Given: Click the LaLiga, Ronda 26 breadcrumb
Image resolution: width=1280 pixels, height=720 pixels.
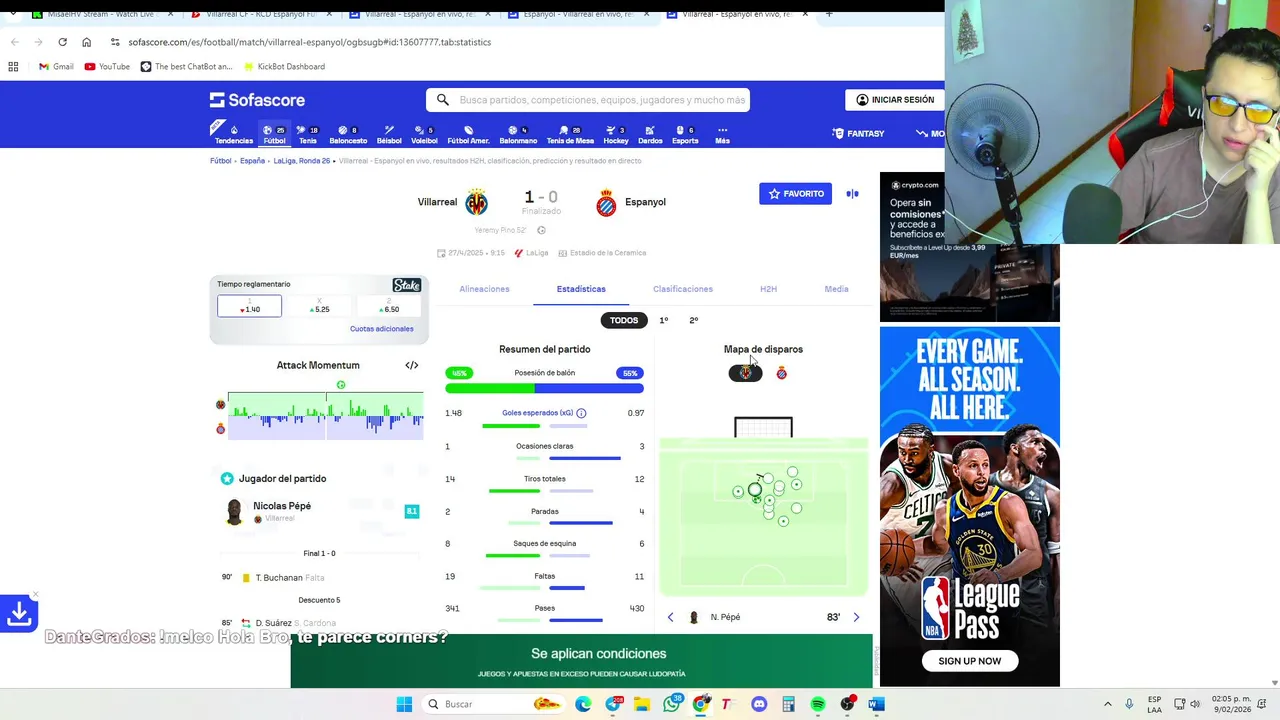Looking at the screenshot, I should 302,161.
